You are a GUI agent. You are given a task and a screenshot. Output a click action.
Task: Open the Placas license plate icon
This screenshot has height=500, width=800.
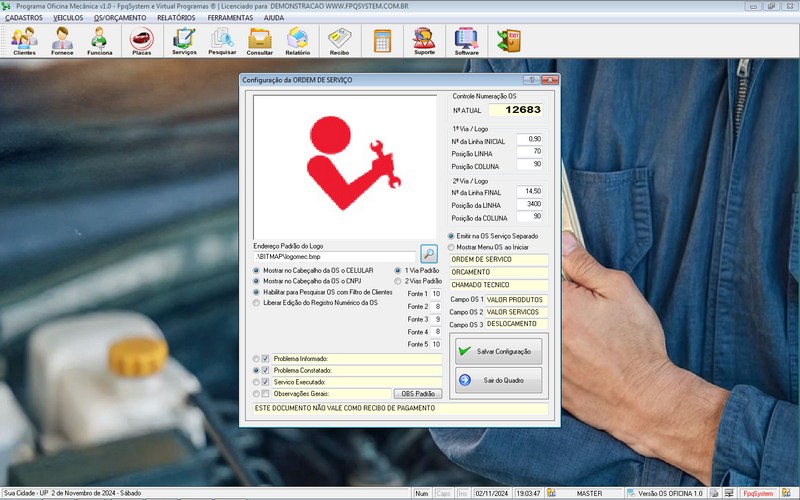point(142,40)
